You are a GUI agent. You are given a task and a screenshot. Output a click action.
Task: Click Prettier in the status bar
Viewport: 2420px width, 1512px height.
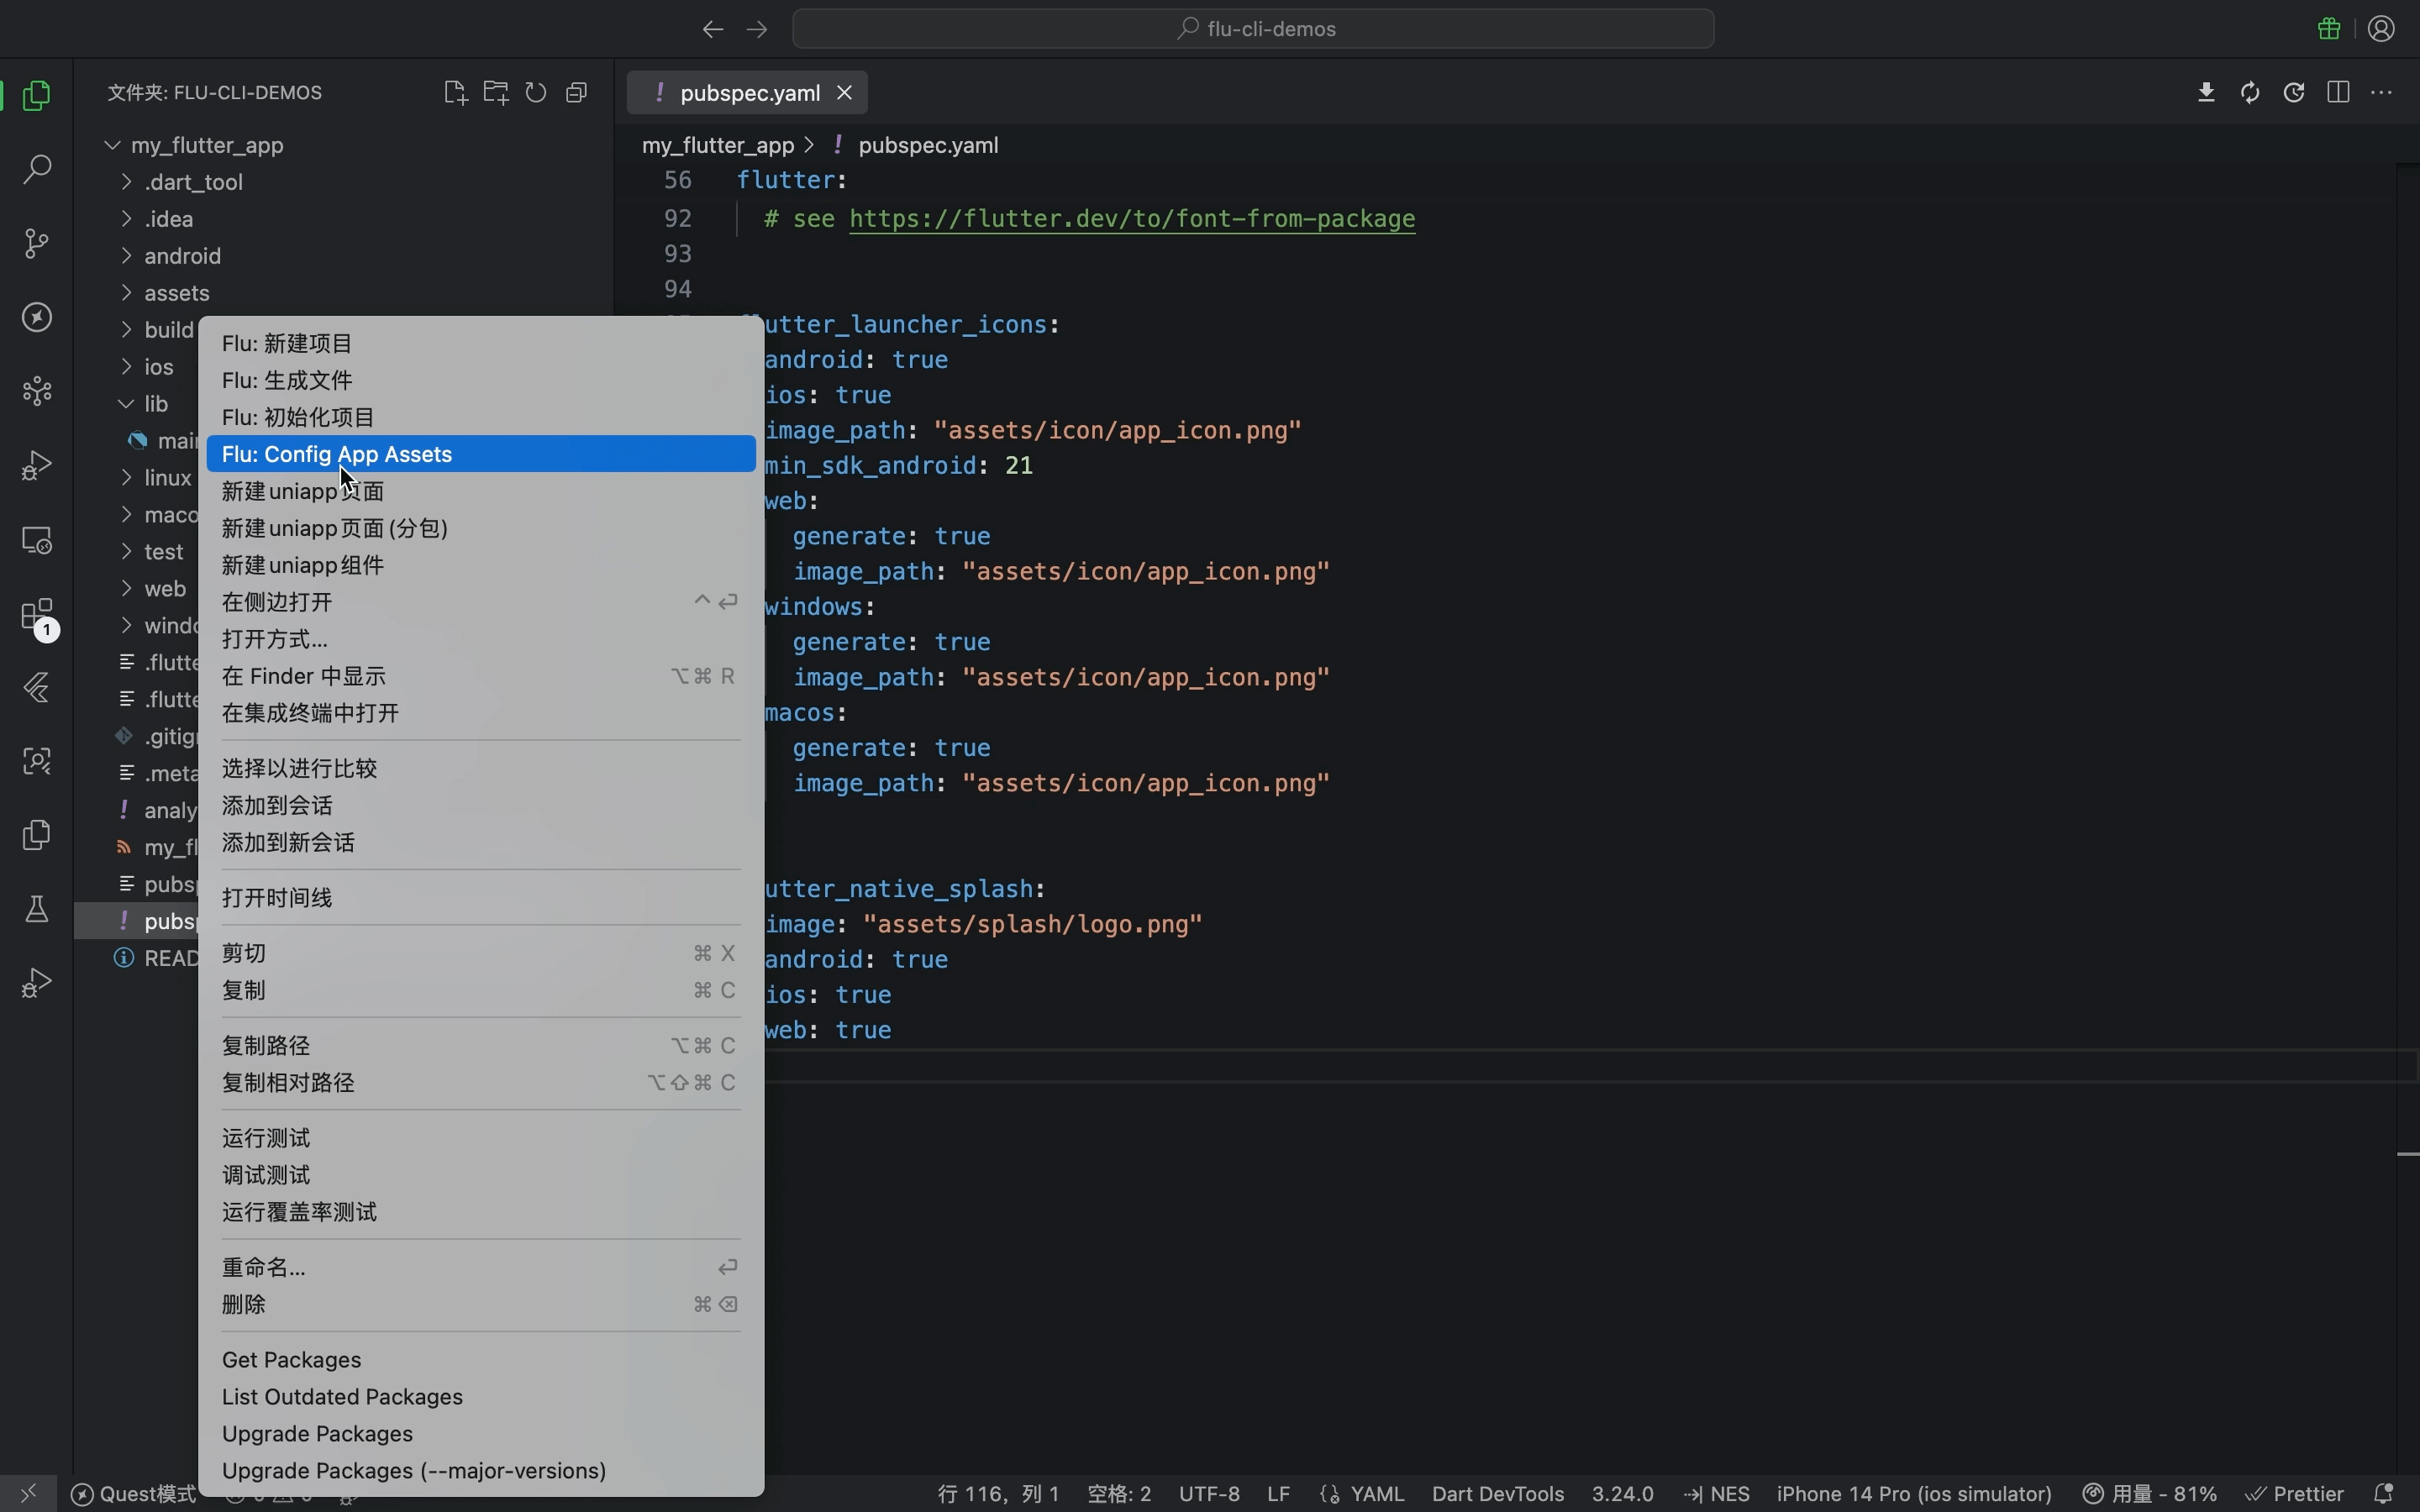pos(2305,1494)
